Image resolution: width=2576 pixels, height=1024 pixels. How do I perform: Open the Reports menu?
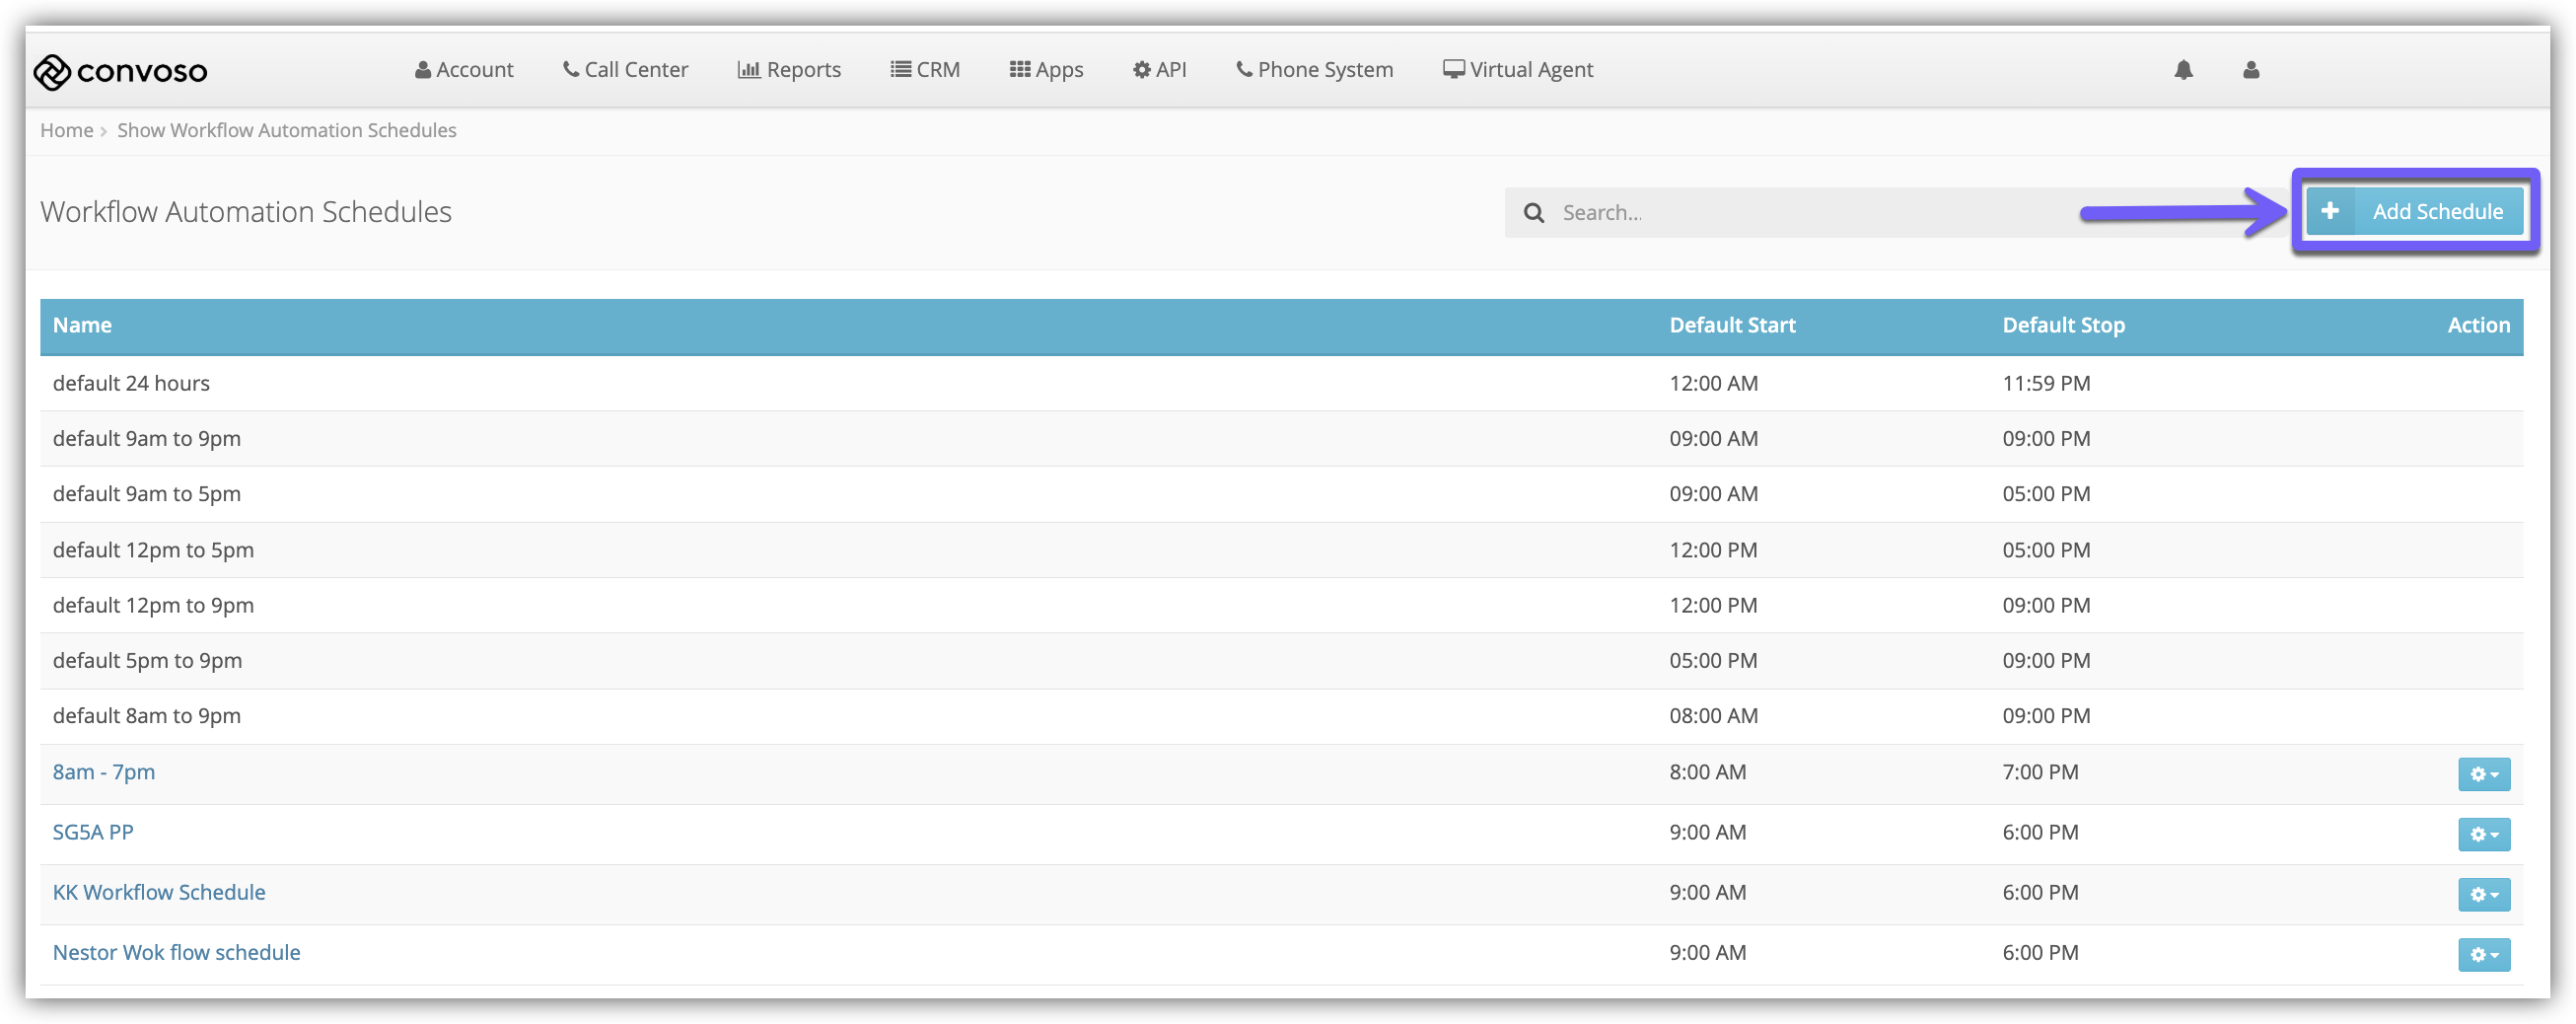(x=789, y=70)
